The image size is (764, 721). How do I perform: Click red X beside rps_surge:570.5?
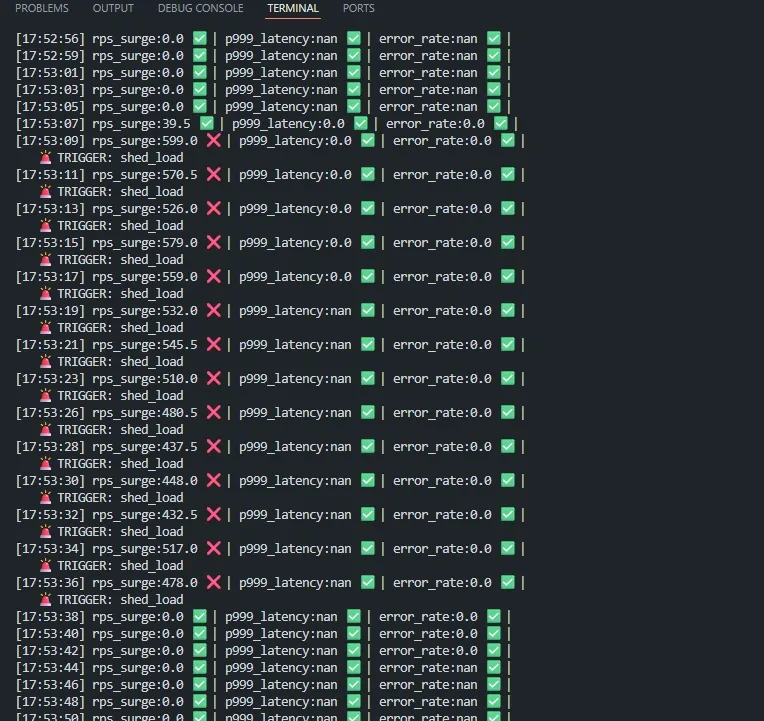click(213, 175)
